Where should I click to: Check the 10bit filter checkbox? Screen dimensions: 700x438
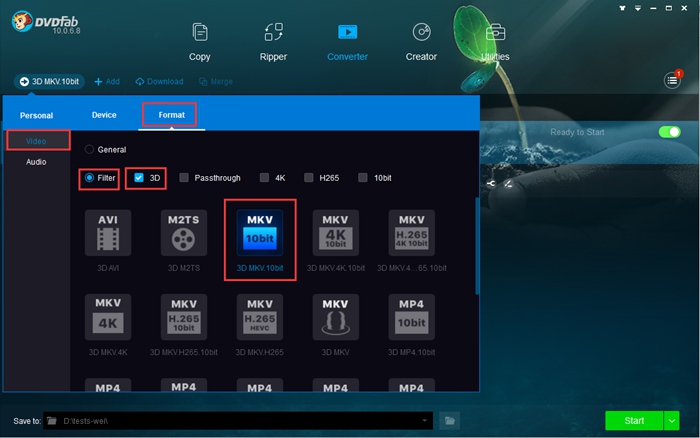tap(362, 178)
